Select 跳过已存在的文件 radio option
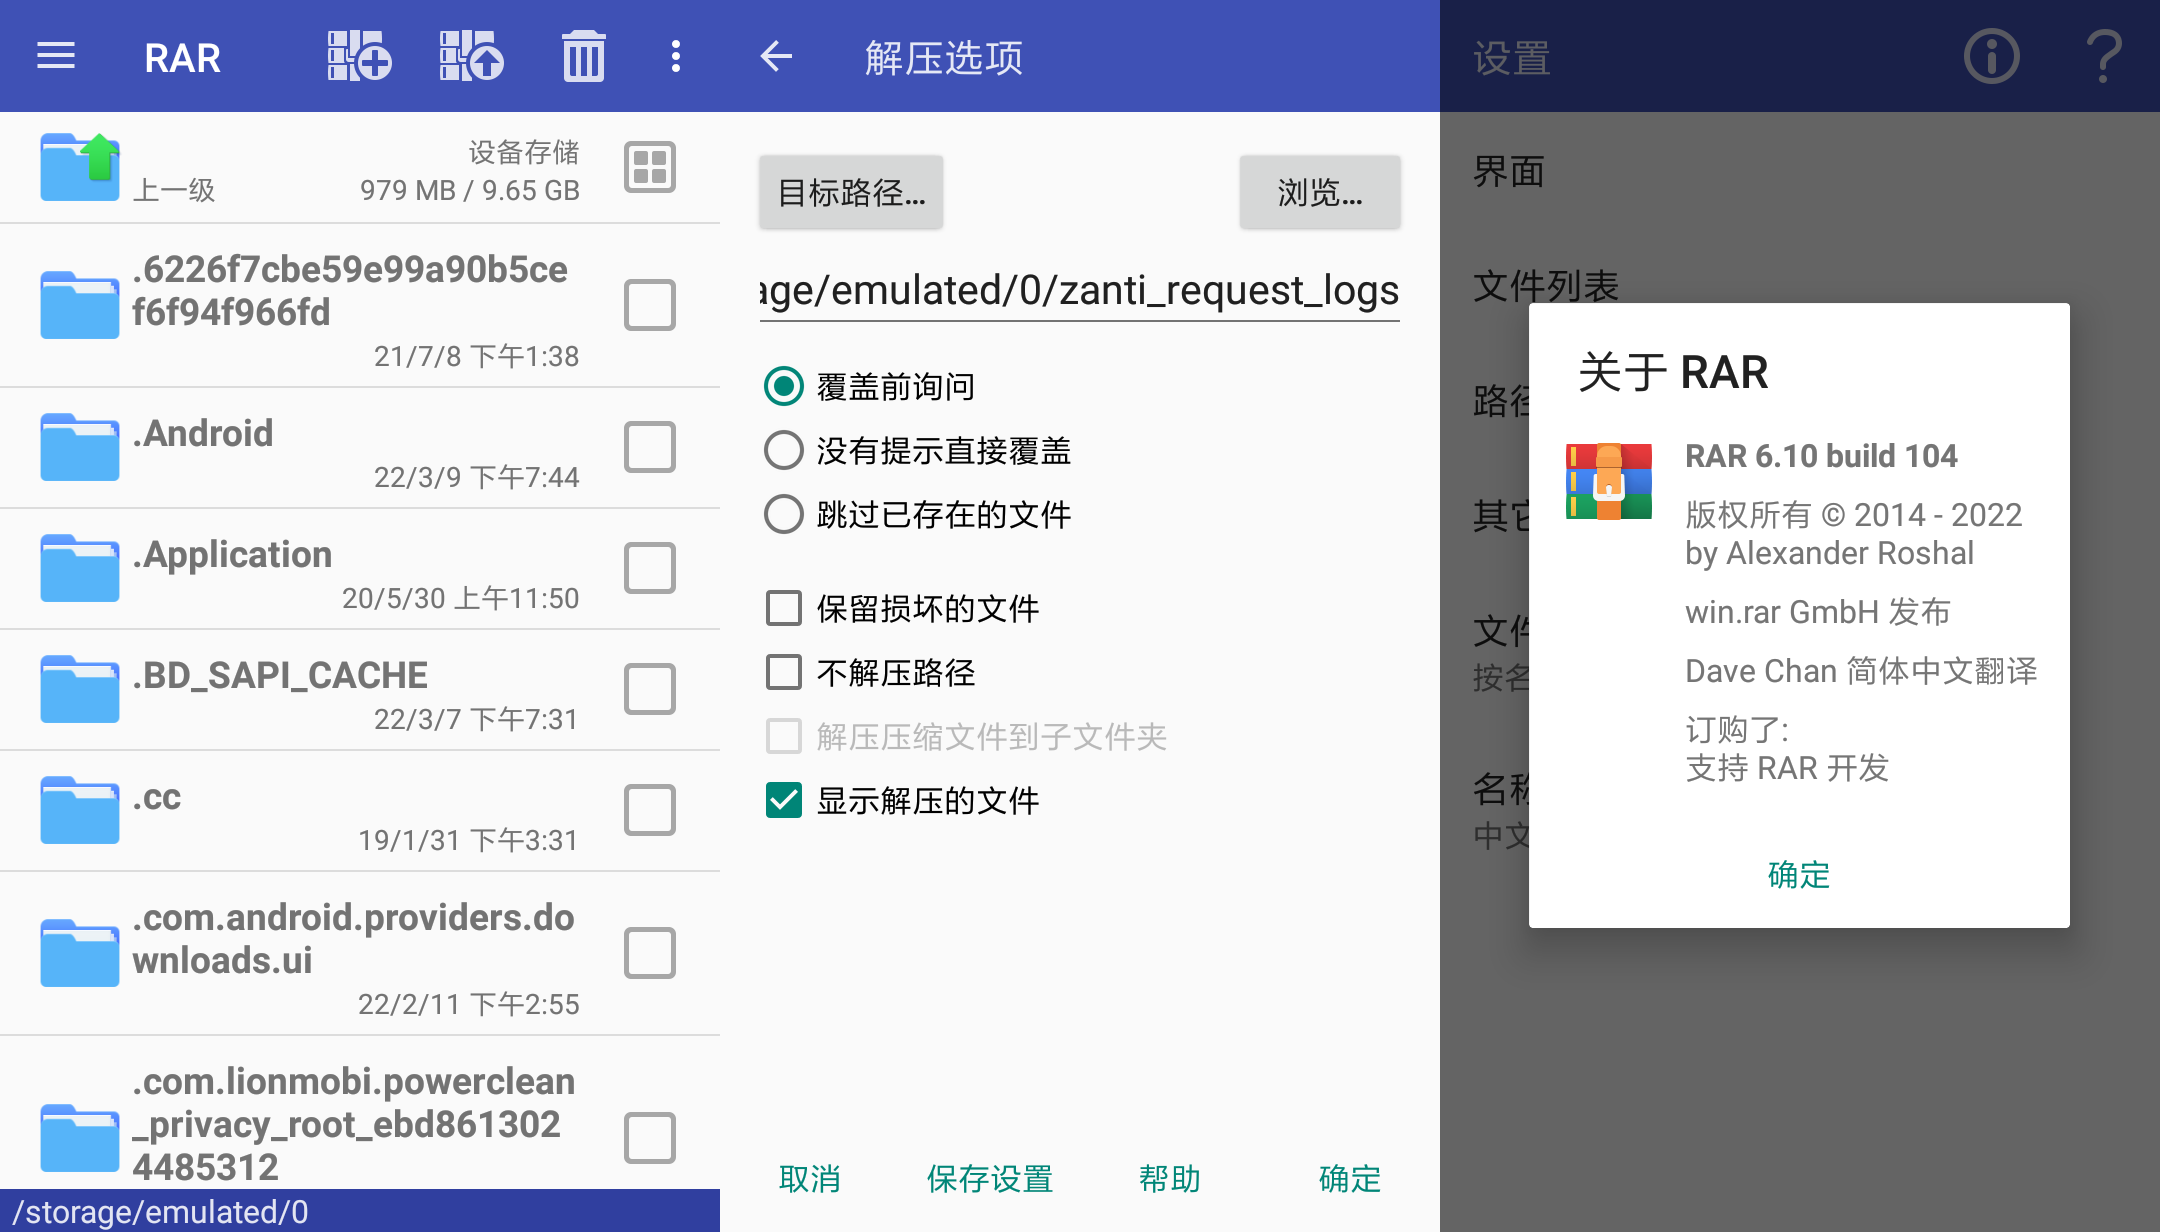 tap(784, 515)
